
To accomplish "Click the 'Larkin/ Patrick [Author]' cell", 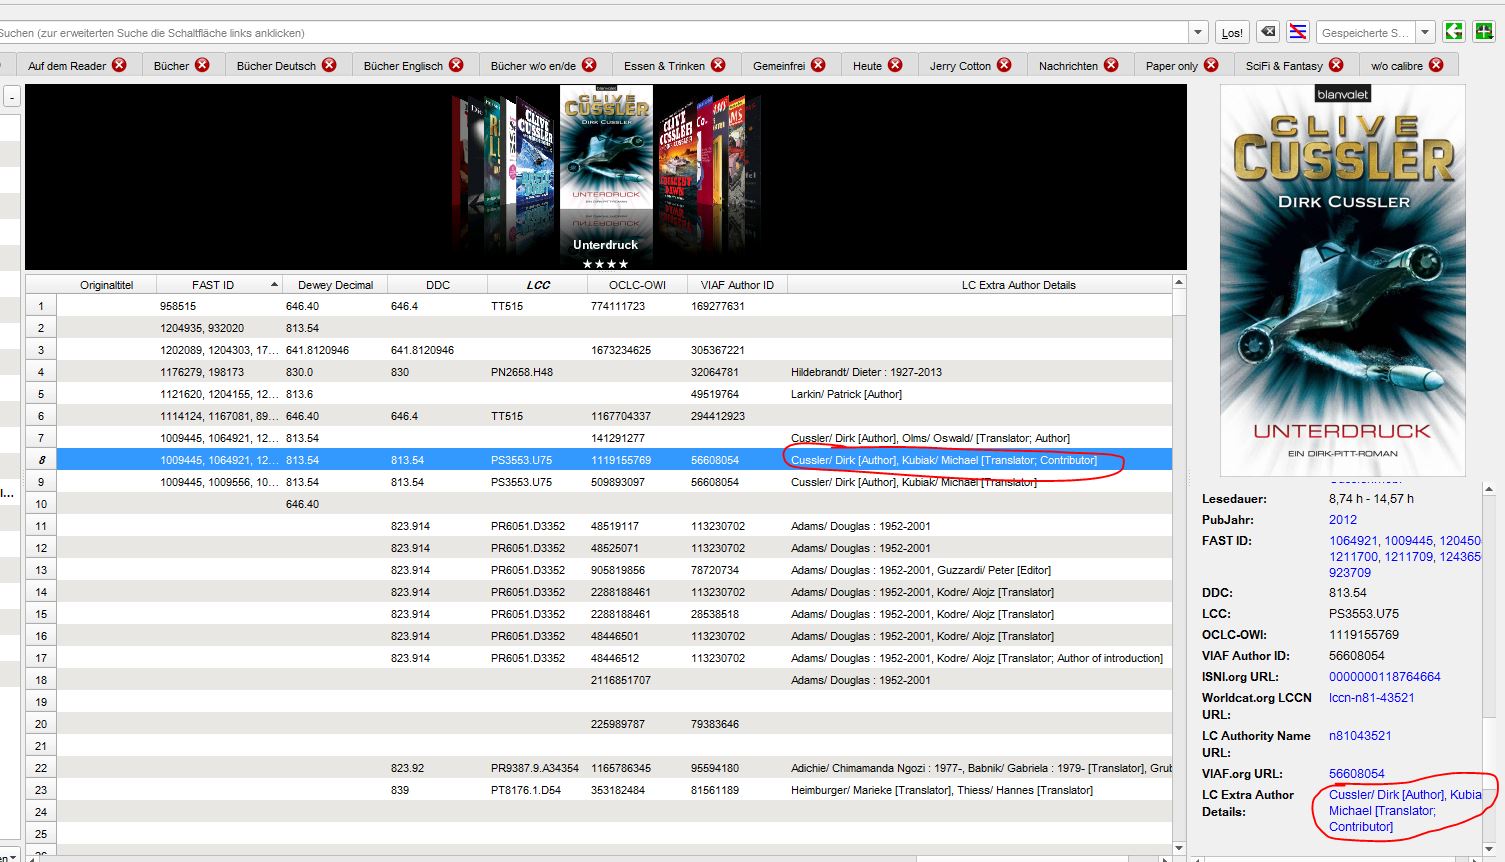I will click(x=980, y=394).
